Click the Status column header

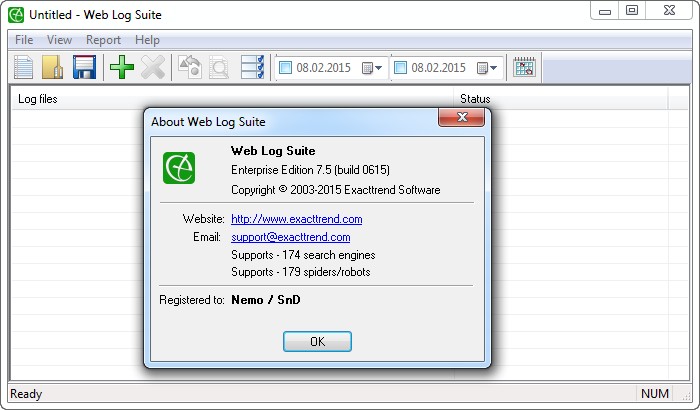[561, 99]
